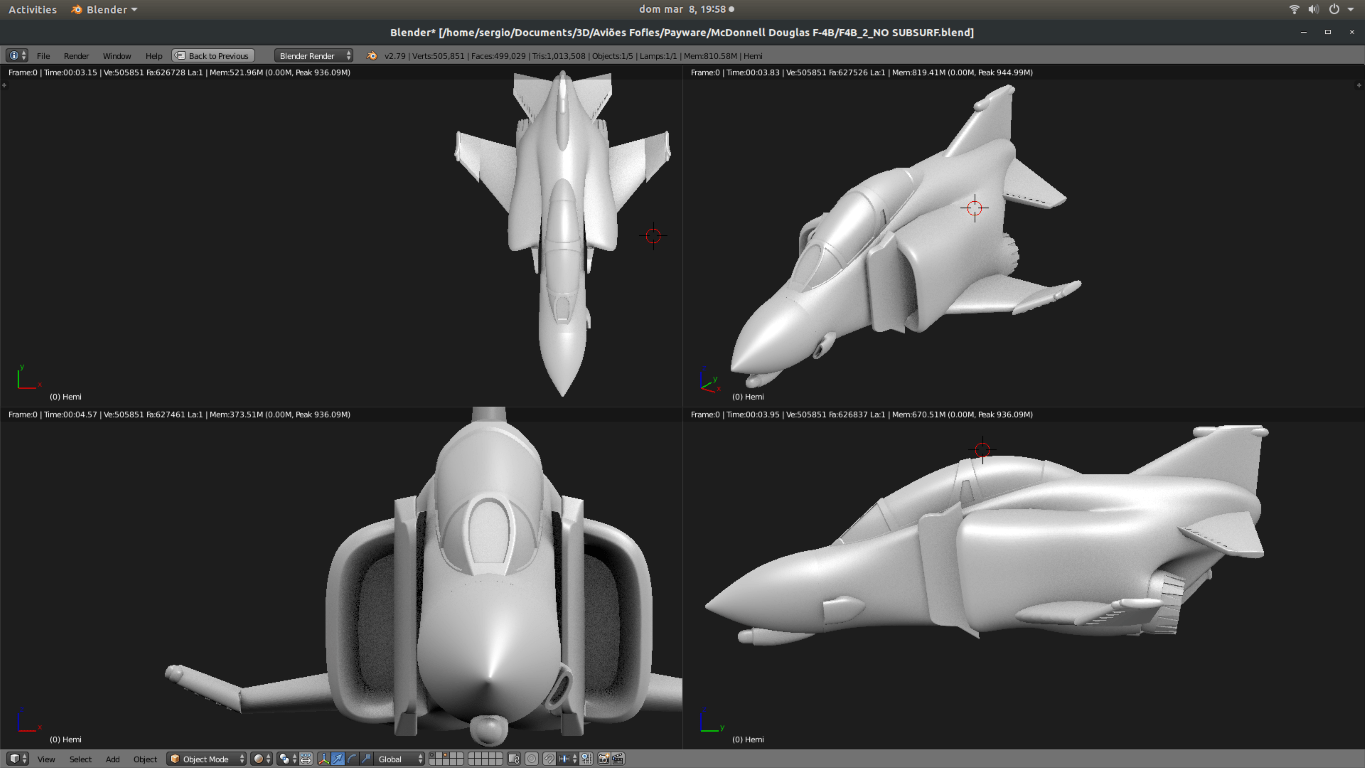Select the translate manipulator arrow

[x=338, y=759]
